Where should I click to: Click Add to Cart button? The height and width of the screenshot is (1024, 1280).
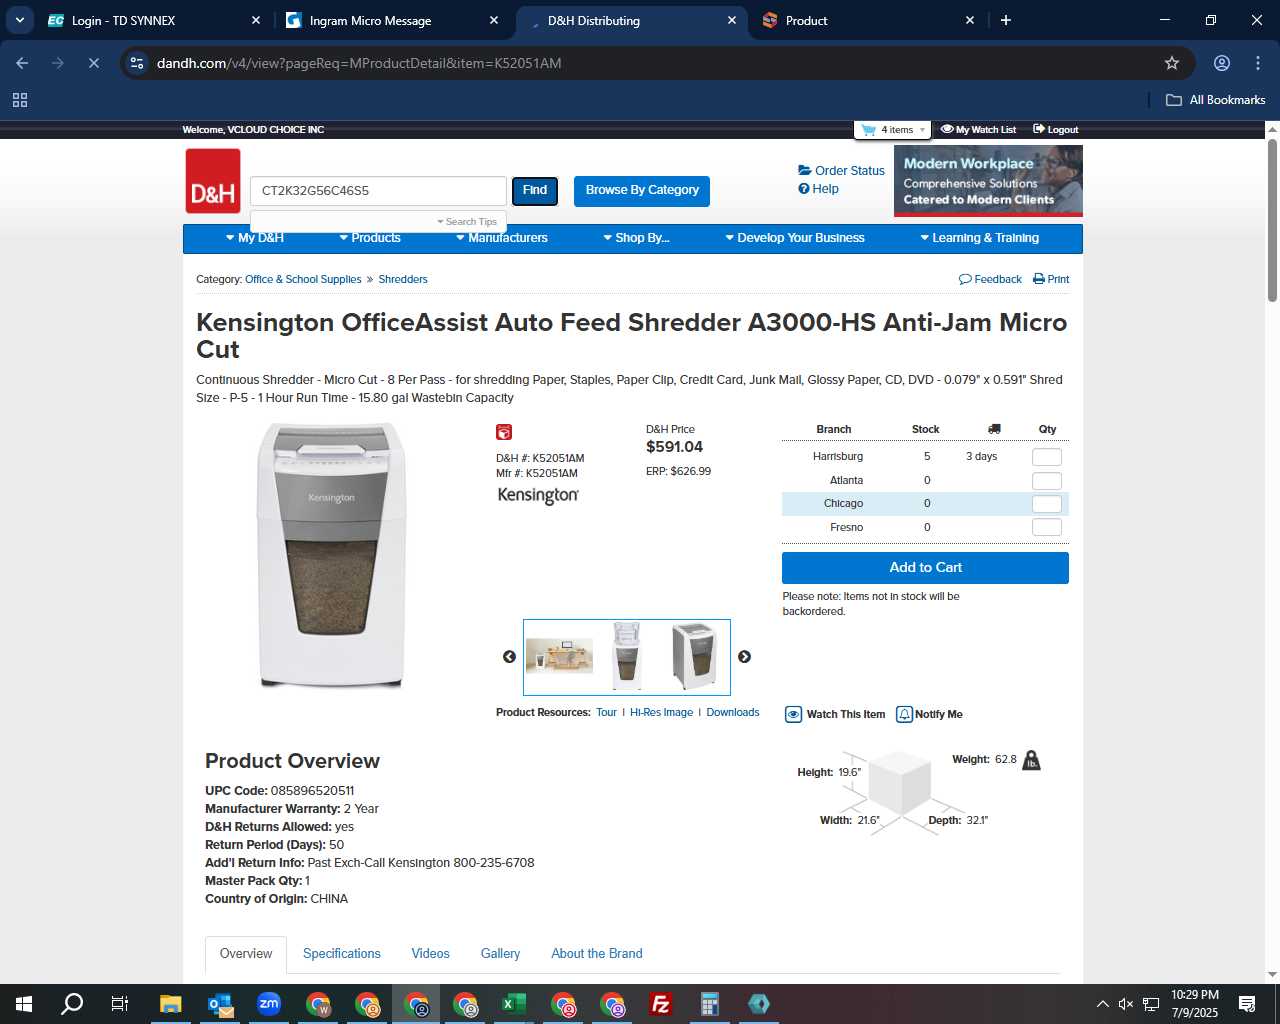[925, 568]
